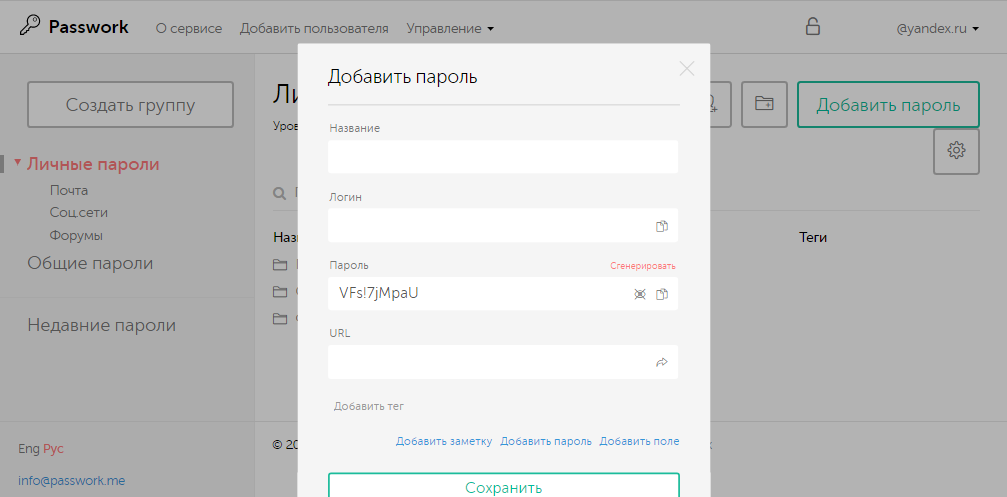Click the Добавить тег field
Viewport: 1007px width, 497px height.
[369, 406]
